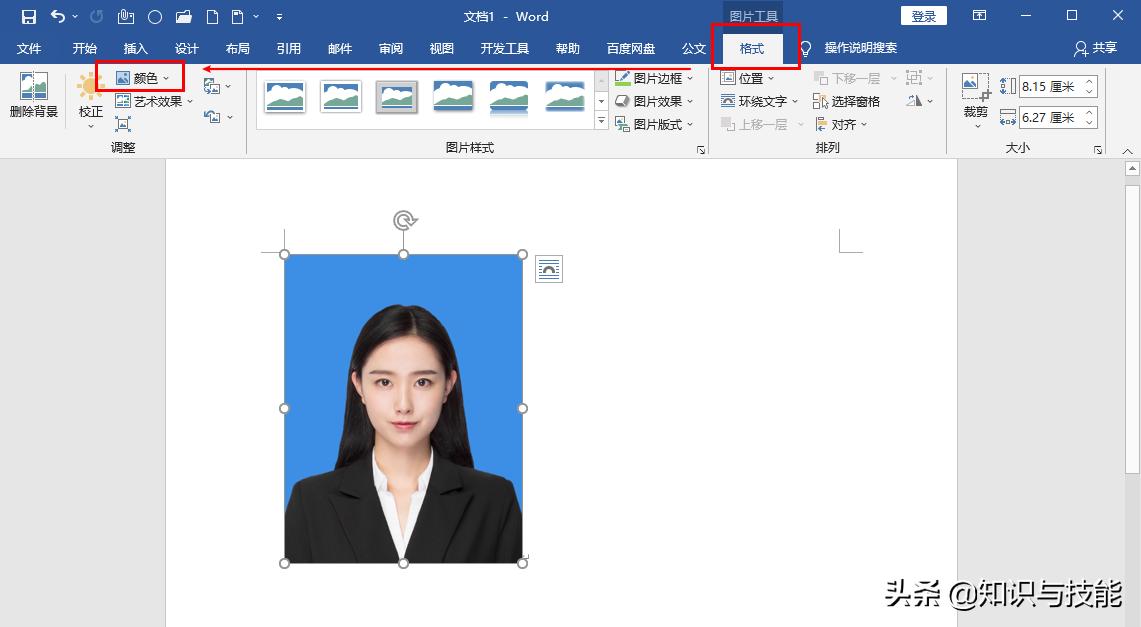Click the Share (共享) button
The width and height of the screenshot is (1141, 627).
[1102, 47]
